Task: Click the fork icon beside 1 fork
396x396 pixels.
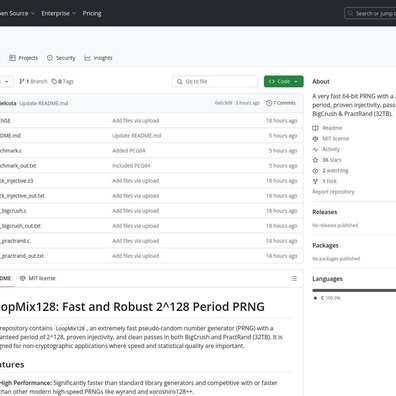Action: pyautogui.click(x=315, y=181)
